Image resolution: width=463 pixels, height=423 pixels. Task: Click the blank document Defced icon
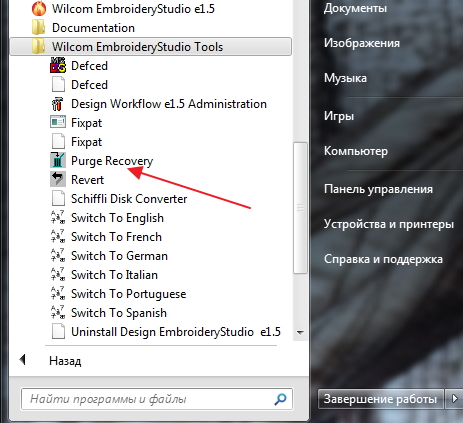pos(58,85)
